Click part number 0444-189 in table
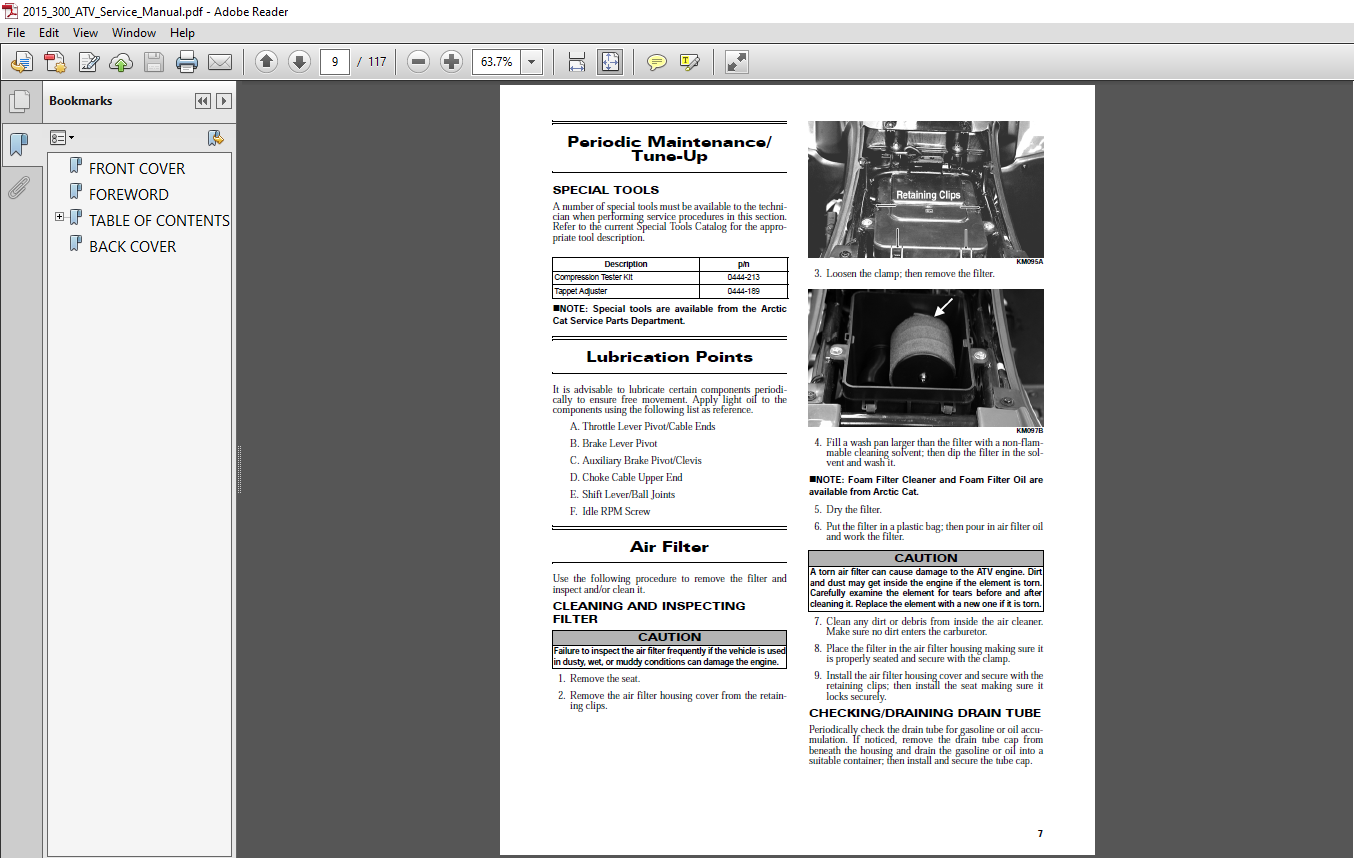The width and height of the screenshot is (1354, 858). [744, 291]
